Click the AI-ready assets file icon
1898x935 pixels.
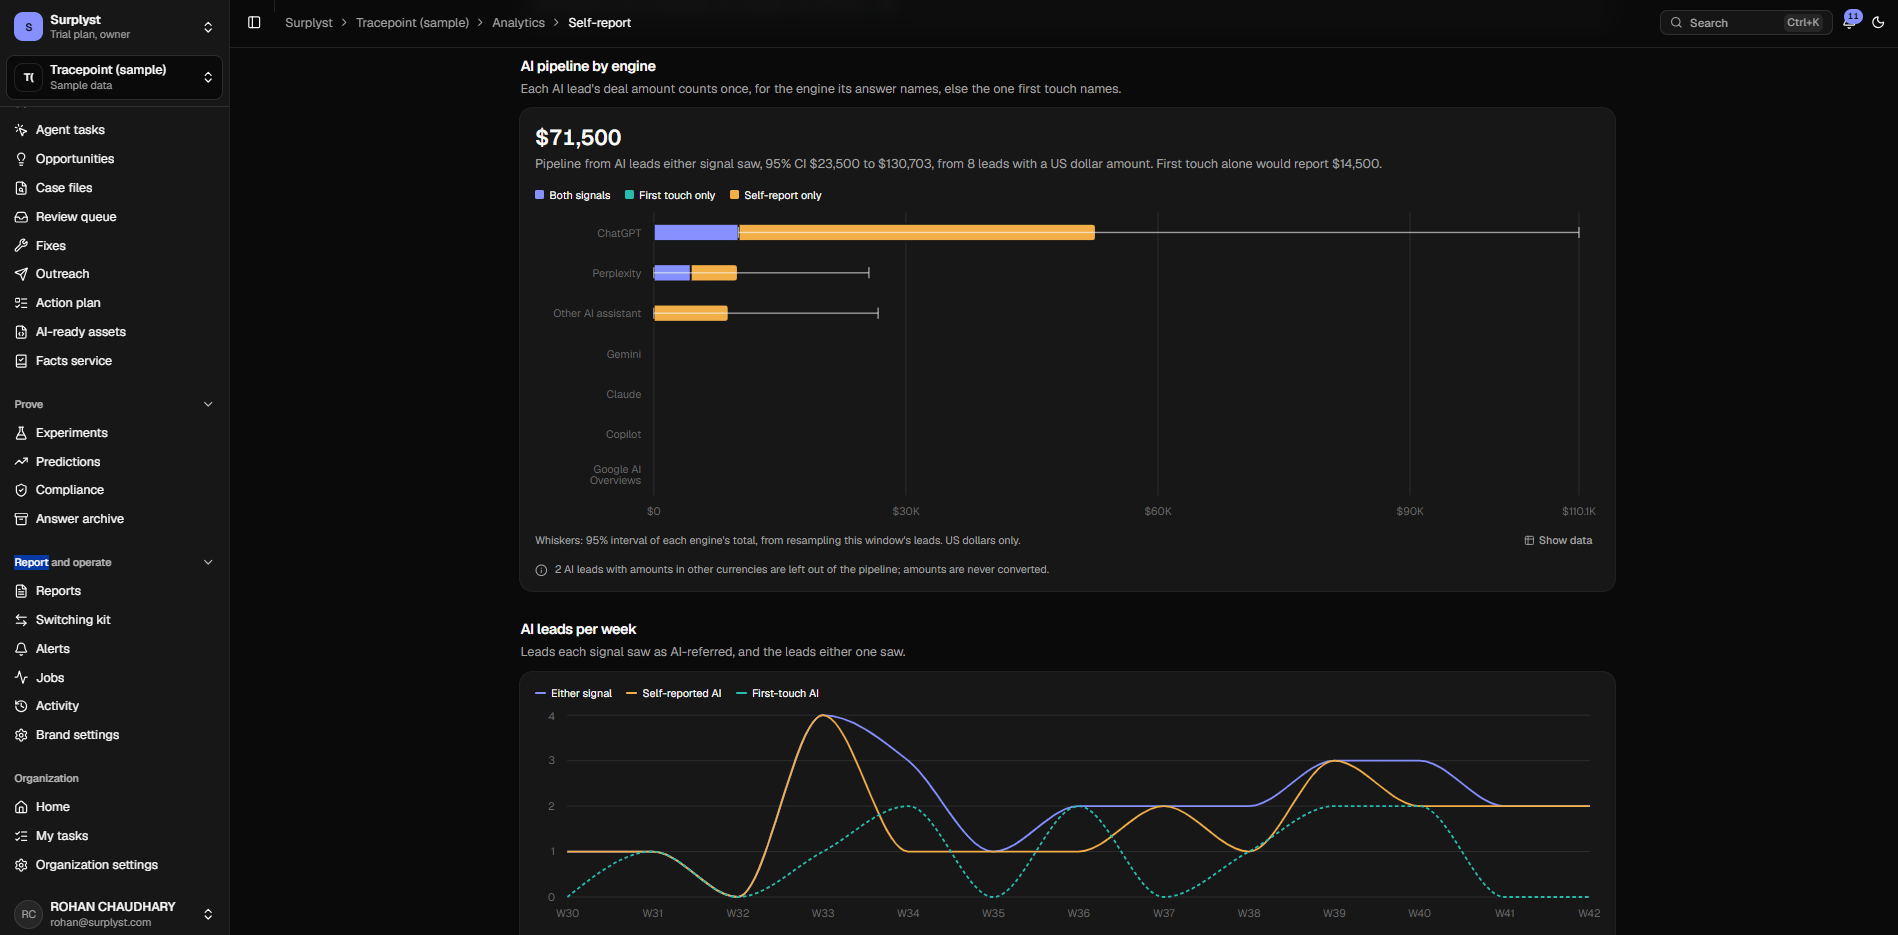pyautogui.click(x=21, y=332)
